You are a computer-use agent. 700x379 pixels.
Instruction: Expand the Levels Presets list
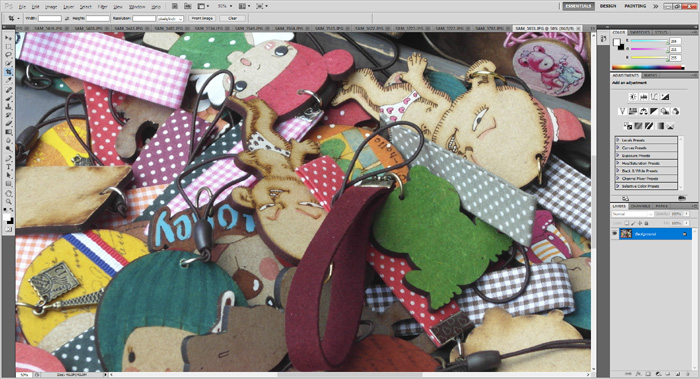pyautogui.click(x=646, y=140)
